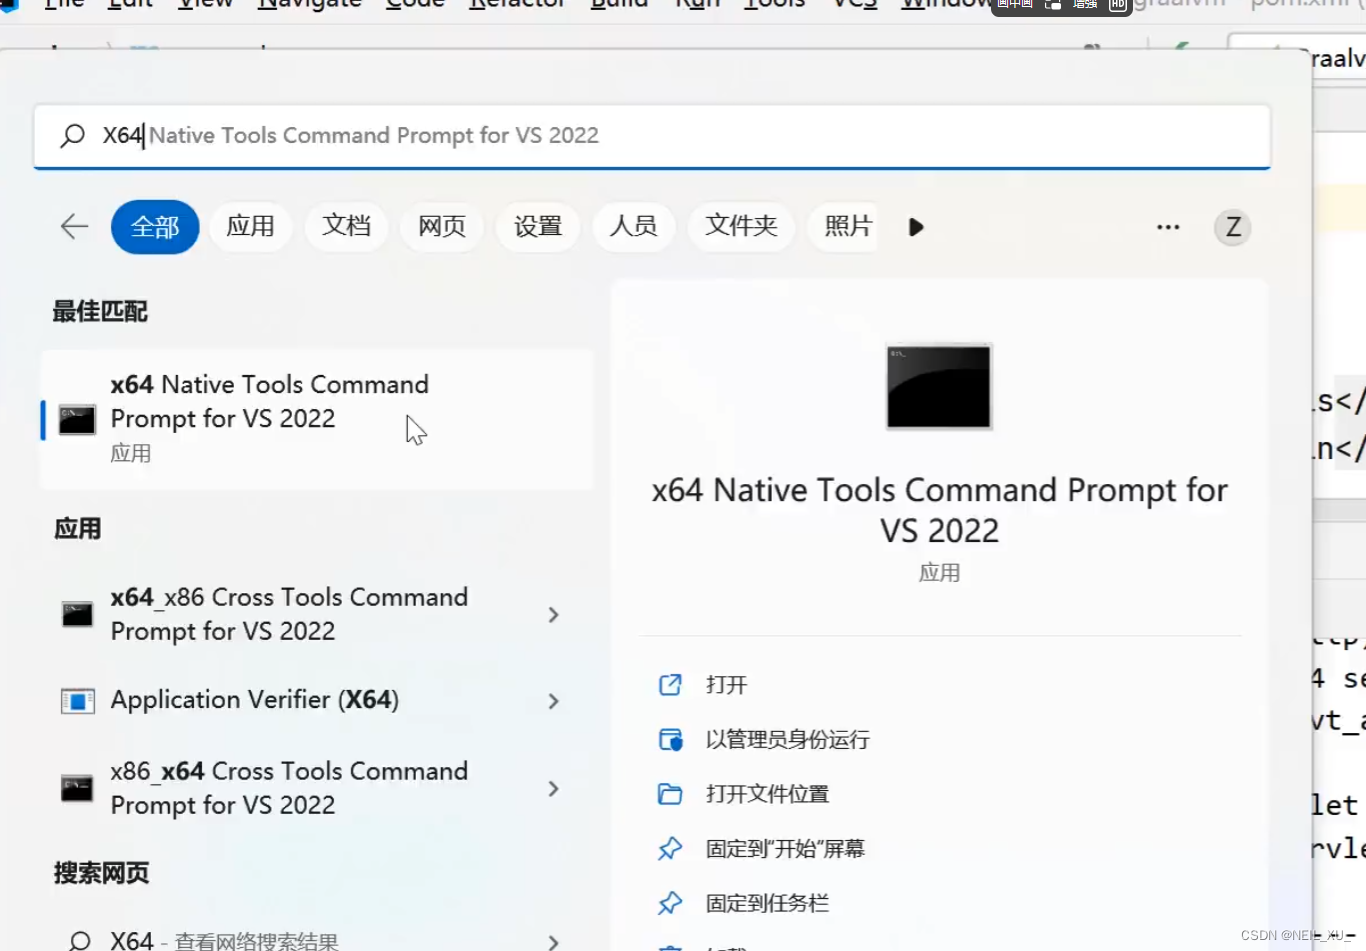The height and width of the screenshot is (951, 1366).
Task: Click the preview title x64 Native Tools text
Action: 939,510
